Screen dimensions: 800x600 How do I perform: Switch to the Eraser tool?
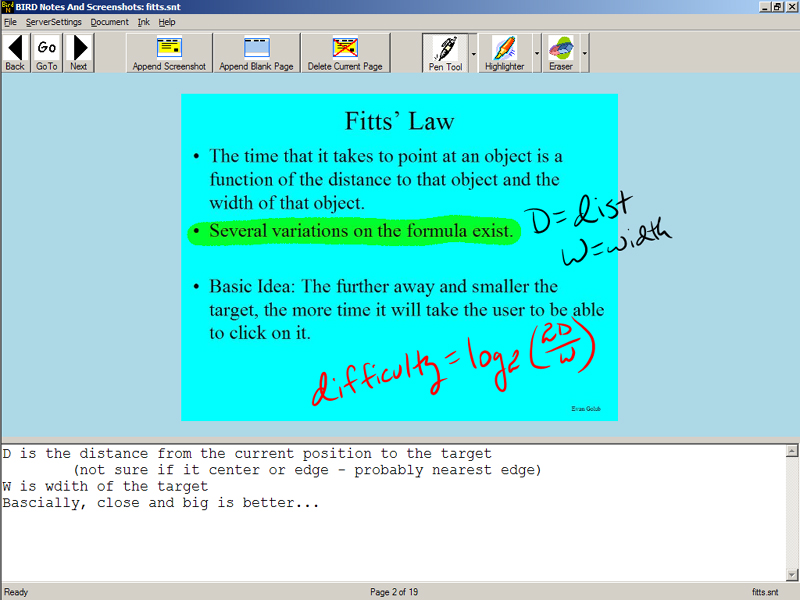560,52
